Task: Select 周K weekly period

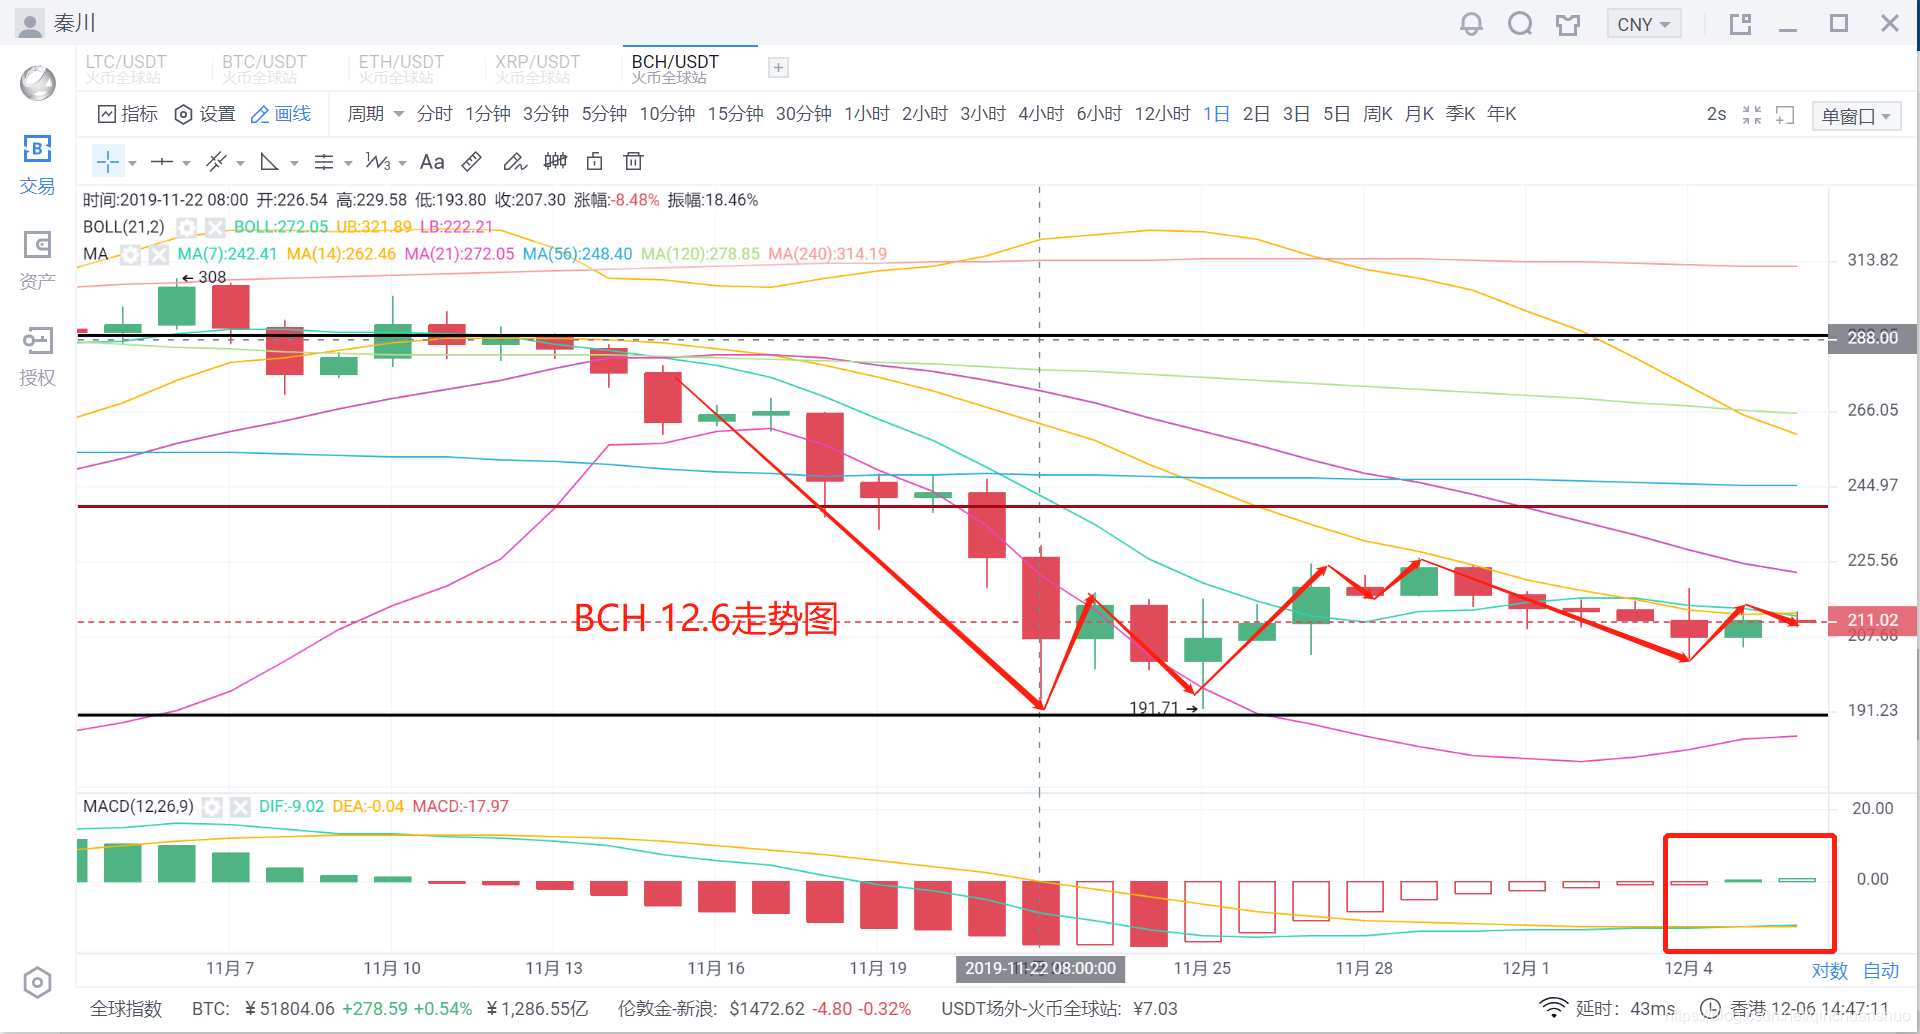Action: 1378,114
